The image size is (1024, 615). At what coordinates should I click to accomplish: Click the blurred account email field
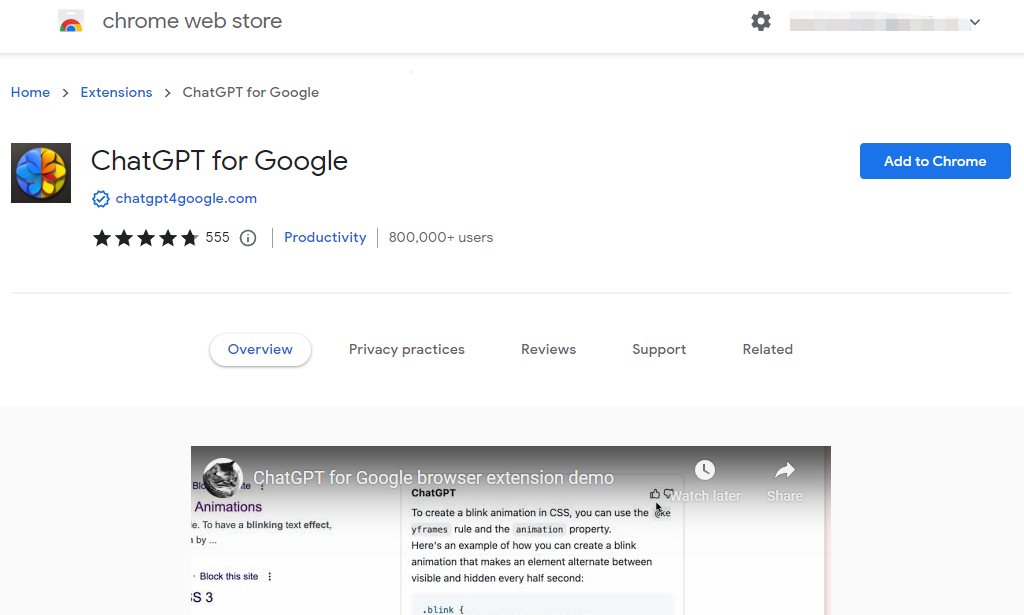[878, 23]
